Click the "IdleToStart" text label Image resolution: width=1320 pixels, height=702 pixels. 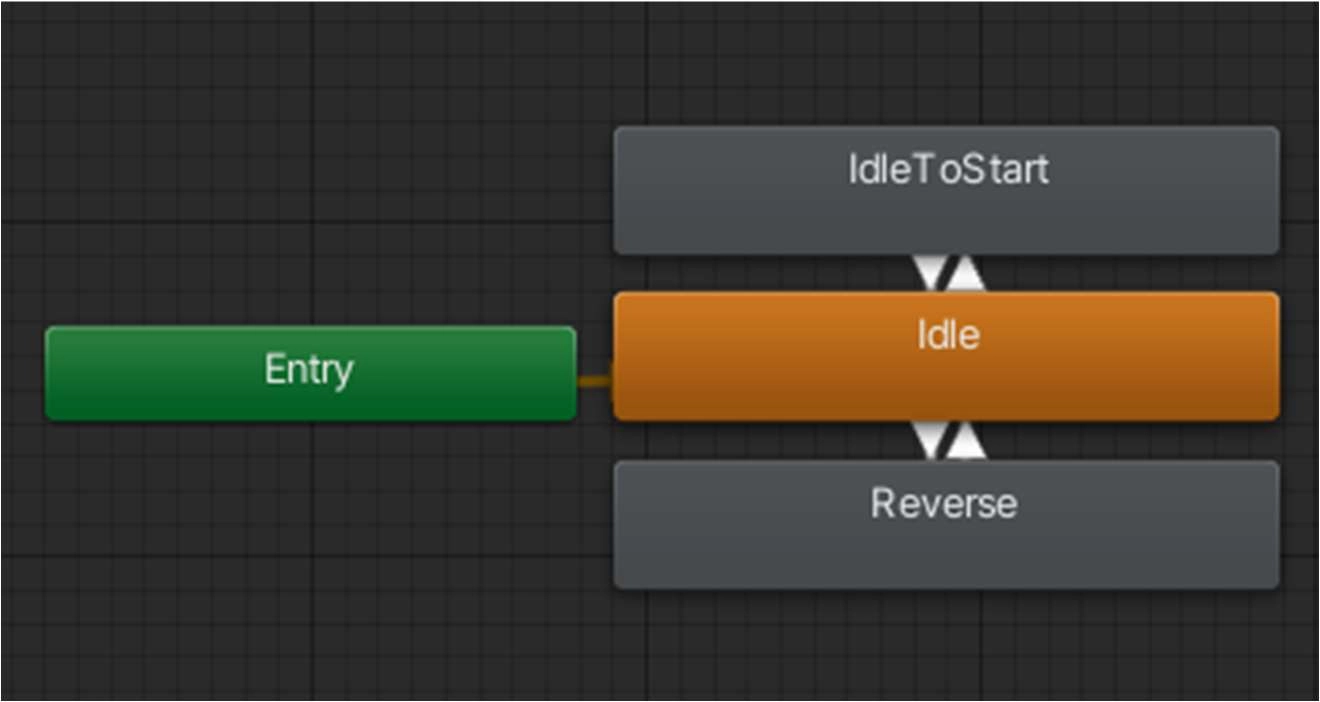(949, 169)
